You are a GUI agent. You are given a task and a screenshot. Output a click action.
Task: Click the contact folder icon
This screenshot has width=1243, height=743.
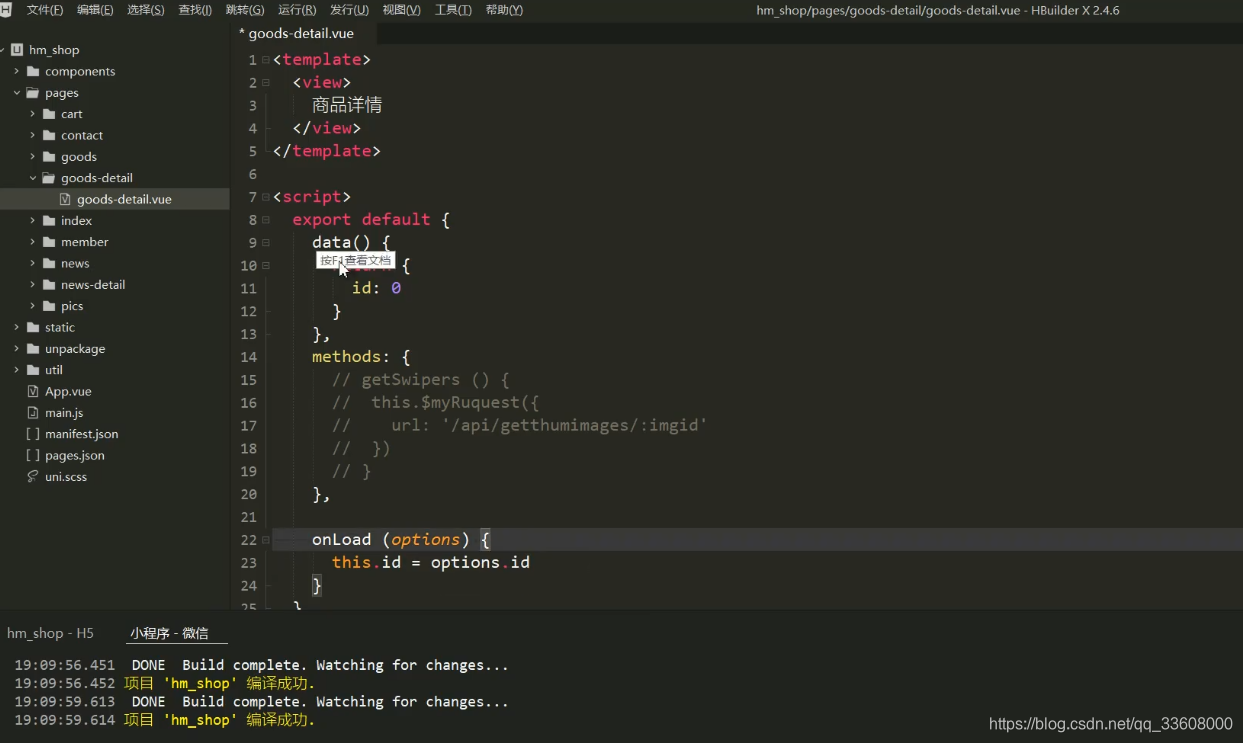(x=49, y=135)
